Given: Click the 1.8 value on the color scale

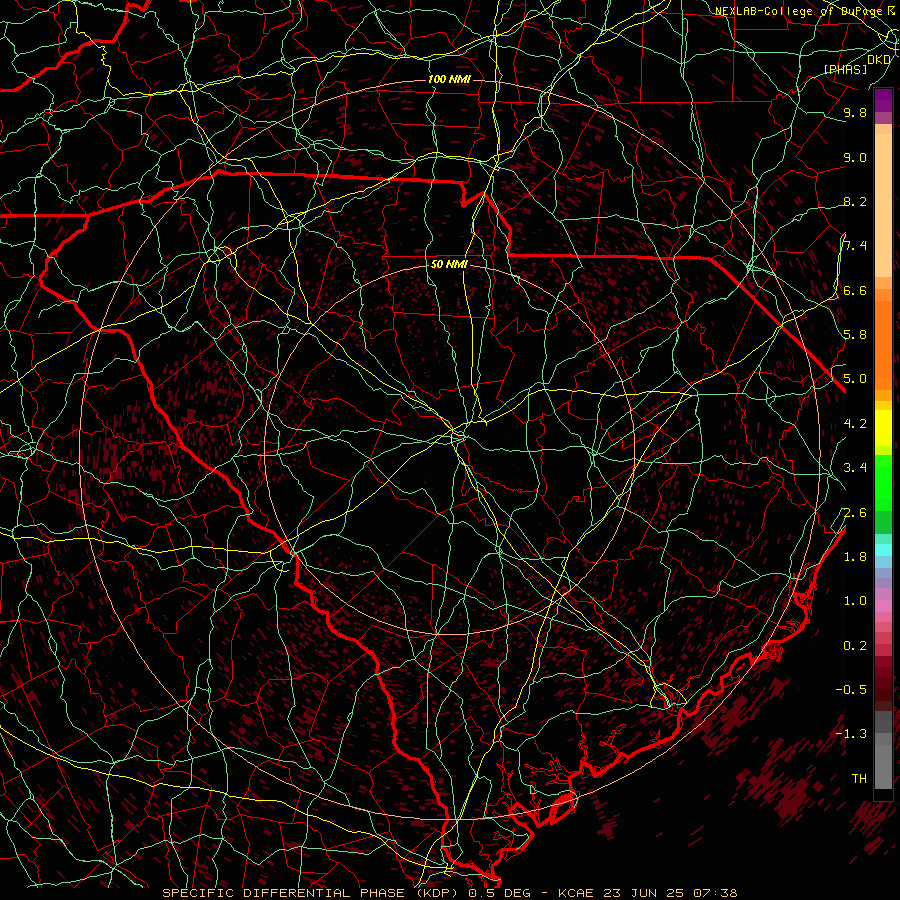Looking at the screenshot, I should pos(855,557).
